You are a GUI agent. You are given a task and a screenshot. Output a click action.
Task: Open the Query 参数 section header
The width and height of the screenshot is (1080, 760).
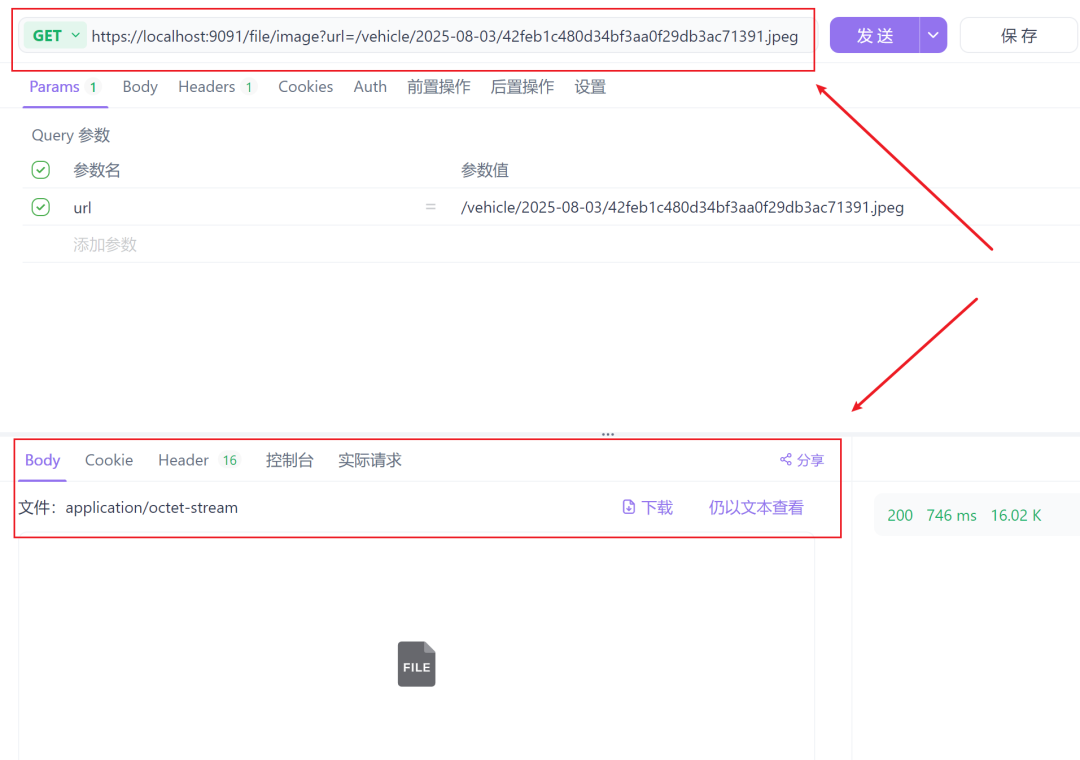(70, 135)
